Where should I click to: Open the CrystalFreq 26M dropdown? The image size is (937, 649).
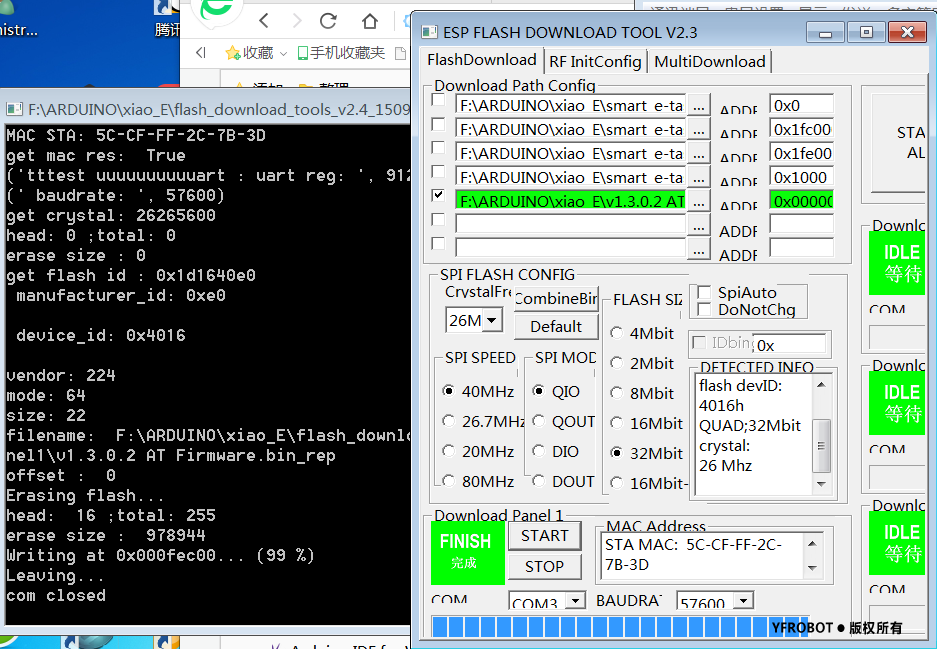(491, 321)
